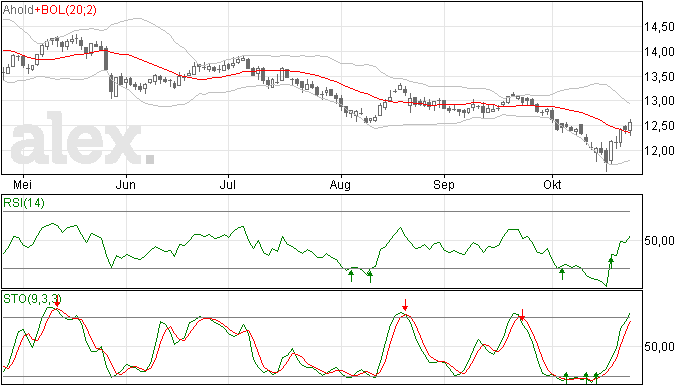This screenshot has width=690, height=387.
Task: Click the red STO sell arrow near Mei
Action: coord(57,302)
